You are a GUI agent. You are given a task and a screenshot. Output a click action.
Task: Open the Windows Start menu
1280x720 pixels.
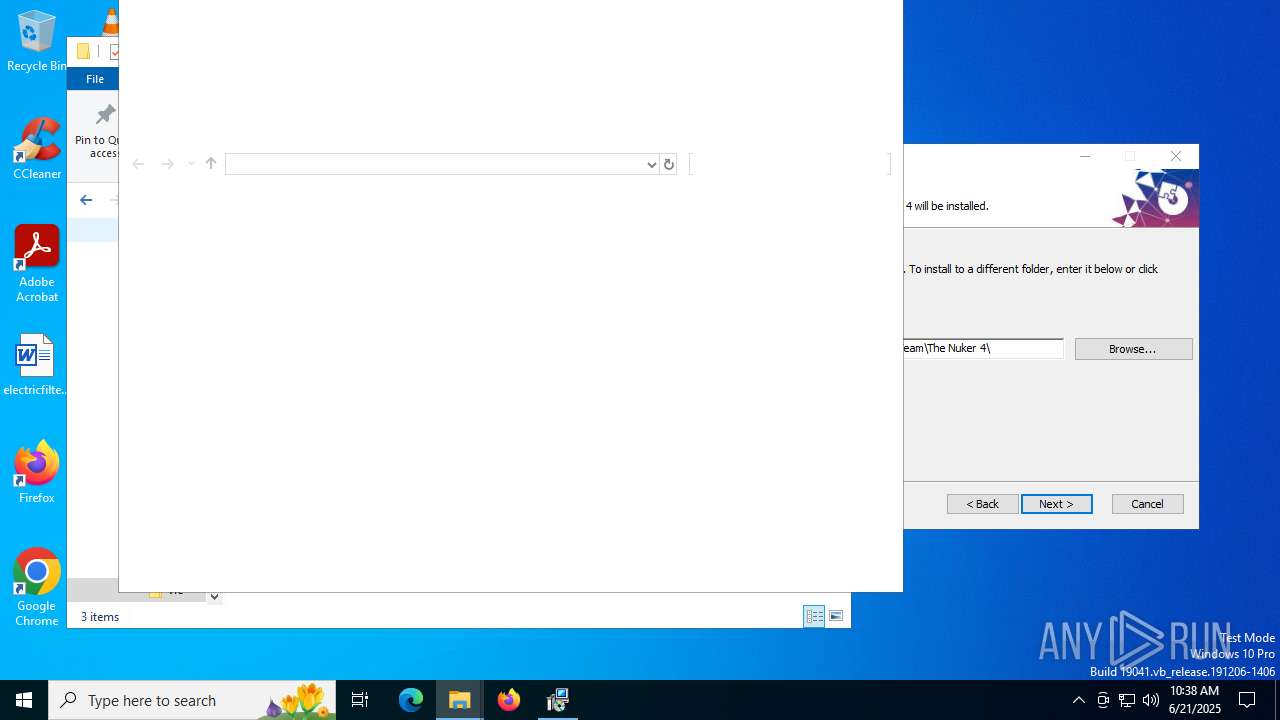(x=24, y=700)
